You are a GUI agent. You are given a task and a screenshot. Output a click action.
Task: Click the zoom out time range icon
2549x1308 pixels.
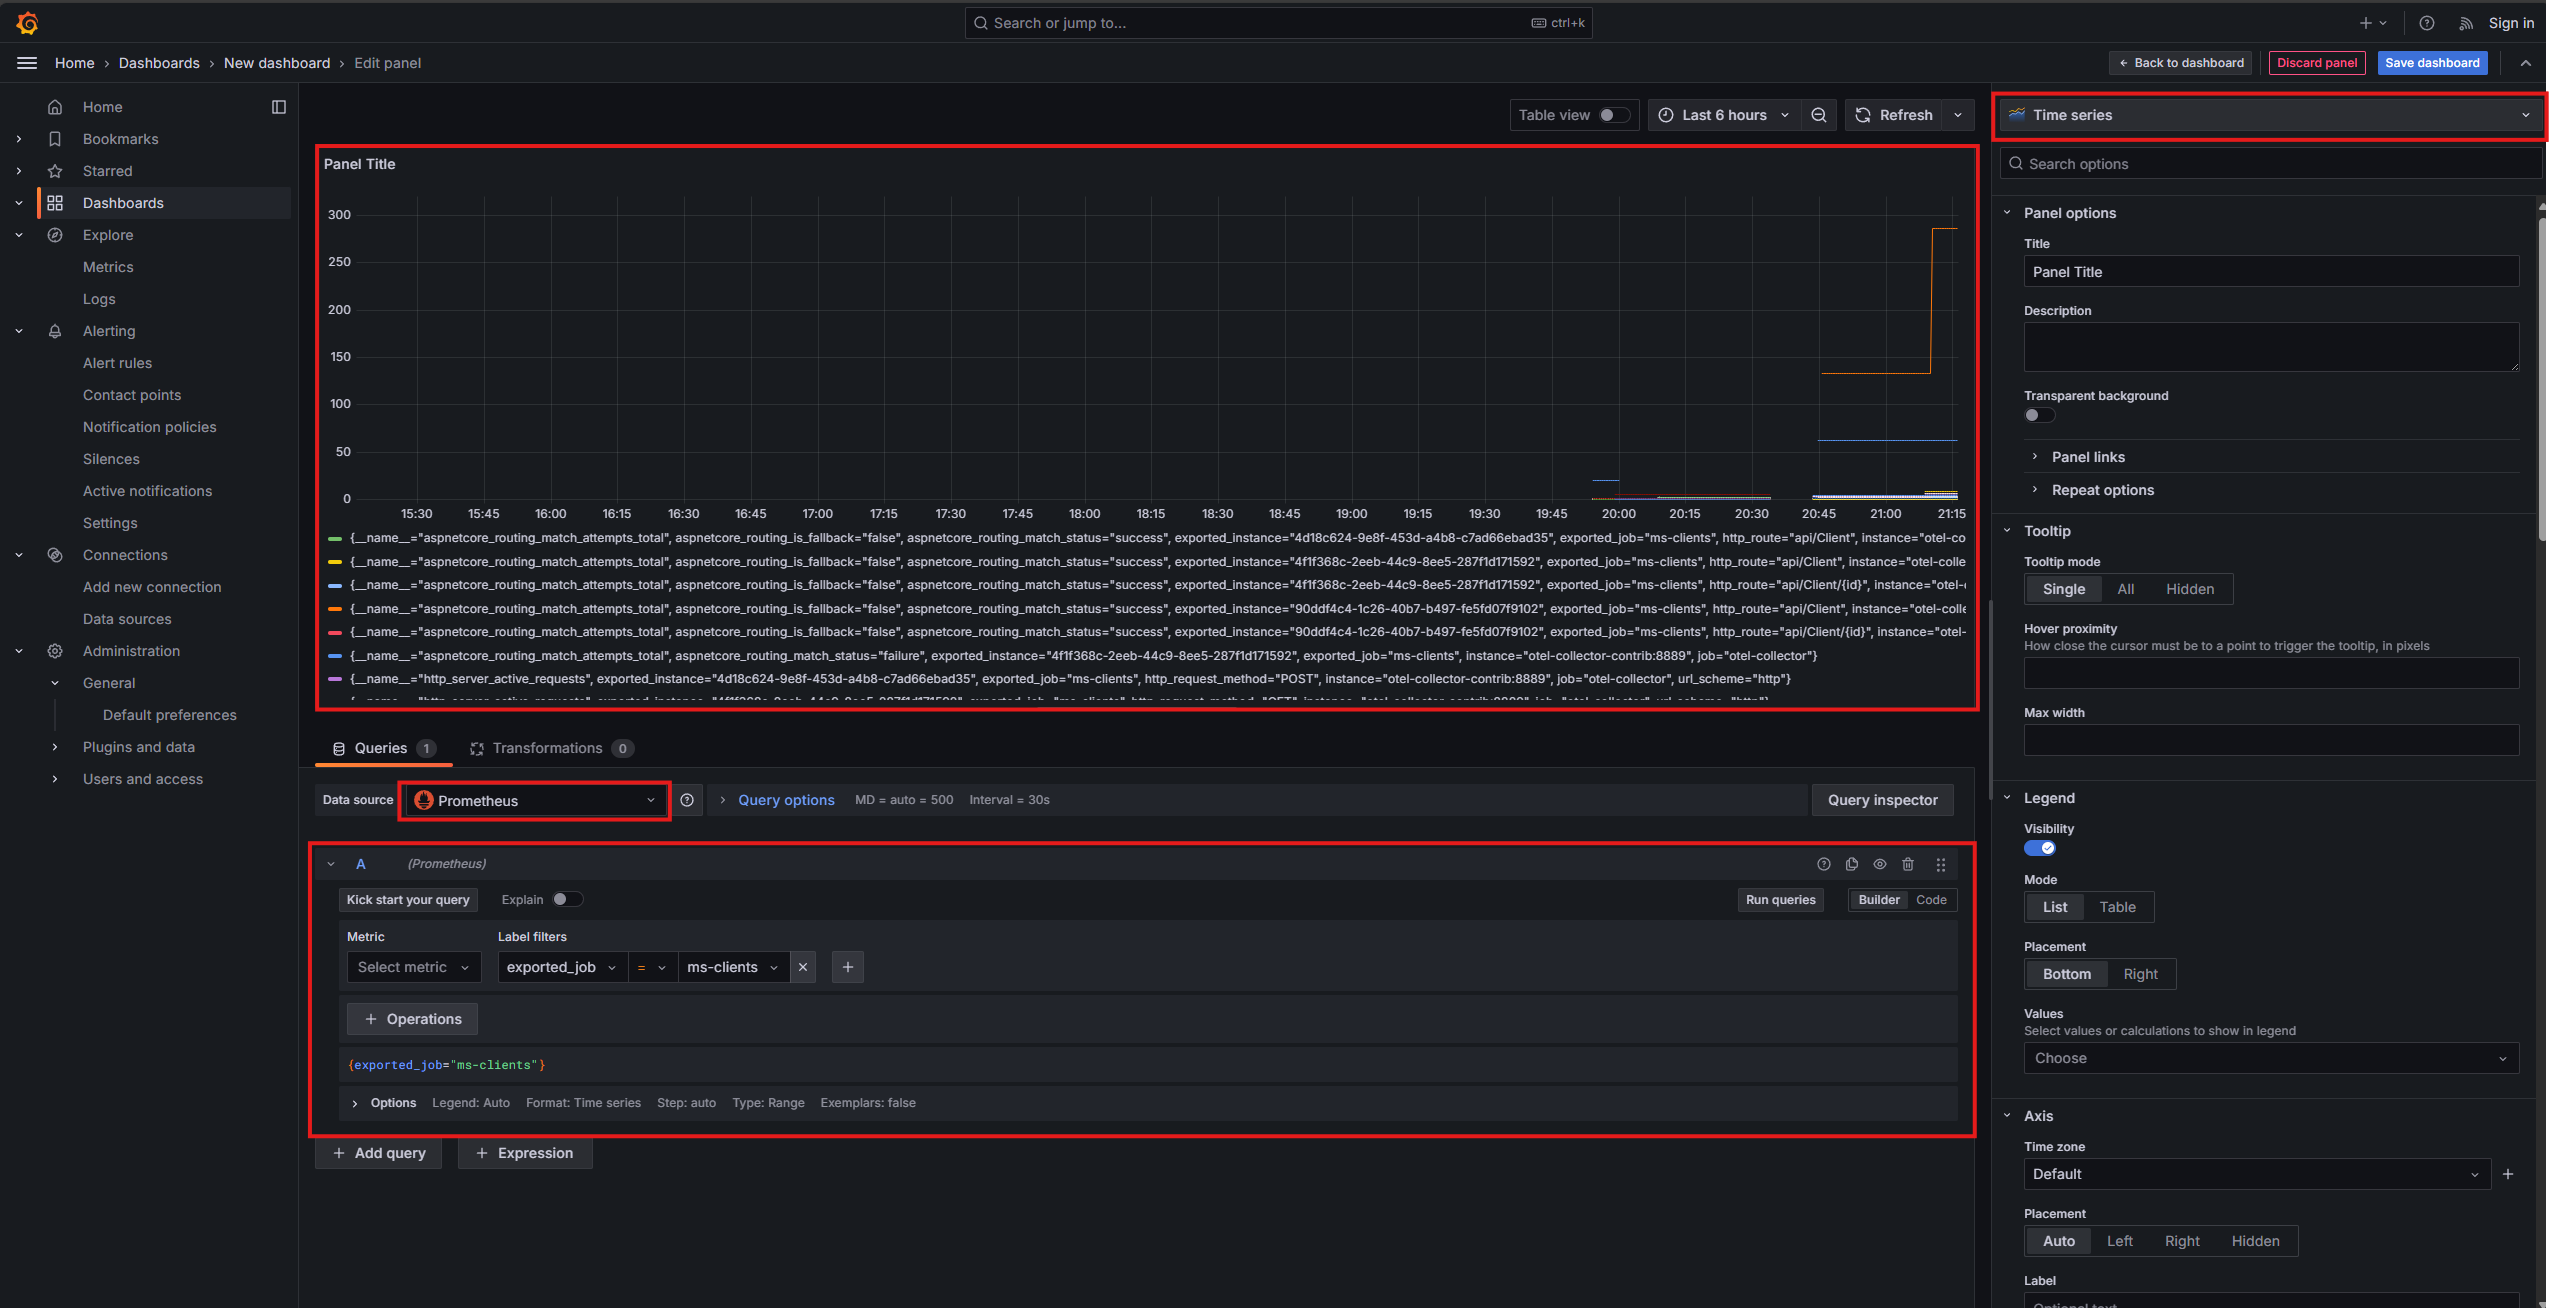point(1819,115)
